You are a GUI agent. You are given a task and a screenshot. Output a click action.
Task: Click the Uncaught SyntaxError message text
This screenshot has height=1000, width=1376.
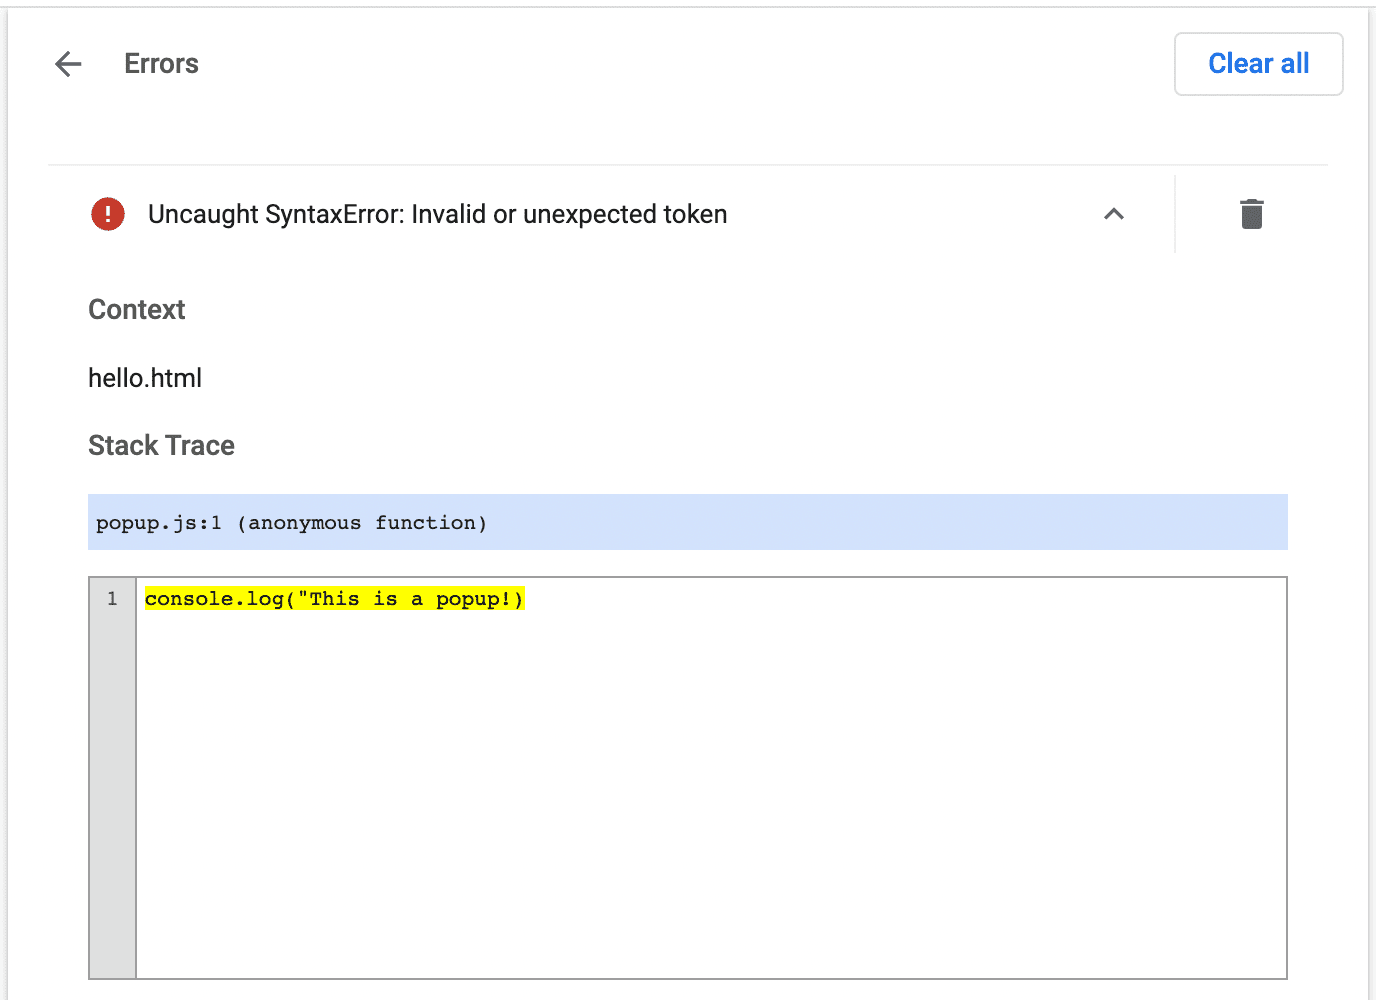point(438,213)
